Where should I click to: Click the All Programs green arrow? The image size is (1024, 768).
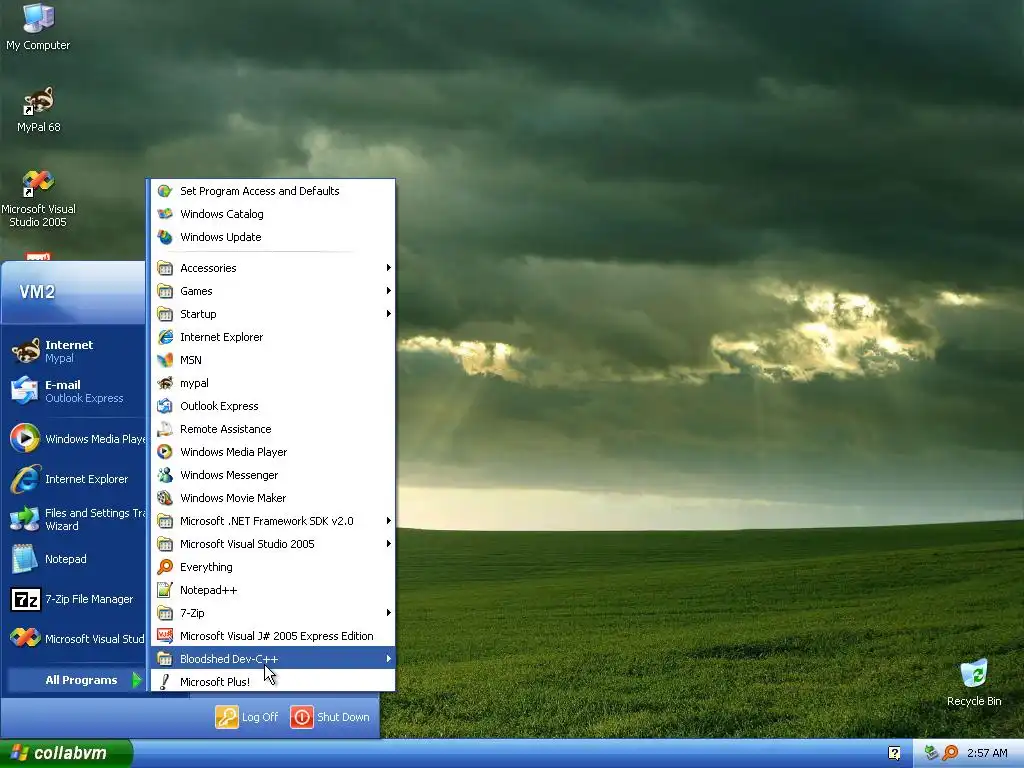136,680
